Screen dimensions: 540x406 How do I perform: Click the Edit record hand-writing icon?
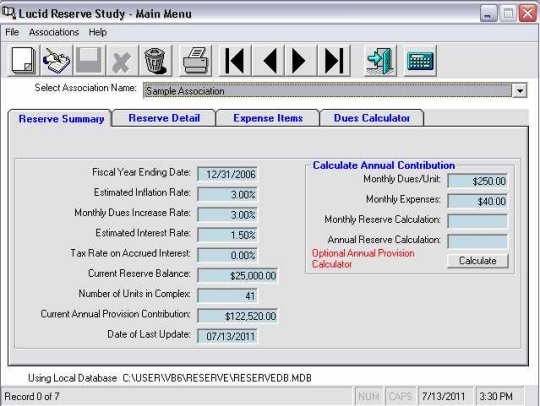56,61
